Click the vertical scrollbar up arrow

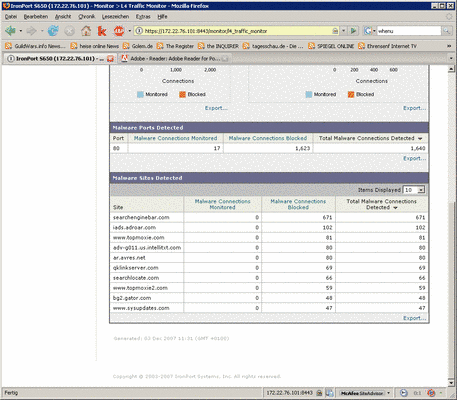click(451, 69)
